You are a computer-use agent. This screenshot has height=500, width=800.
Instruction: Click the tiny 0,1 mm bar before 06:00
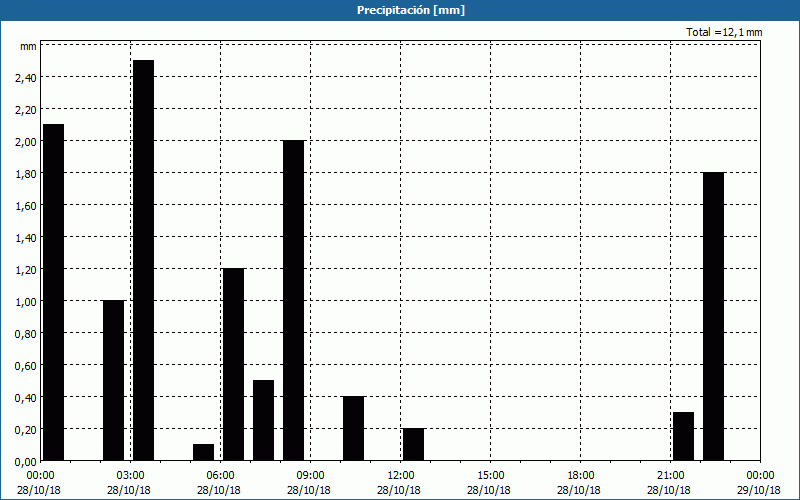[204, 453]
